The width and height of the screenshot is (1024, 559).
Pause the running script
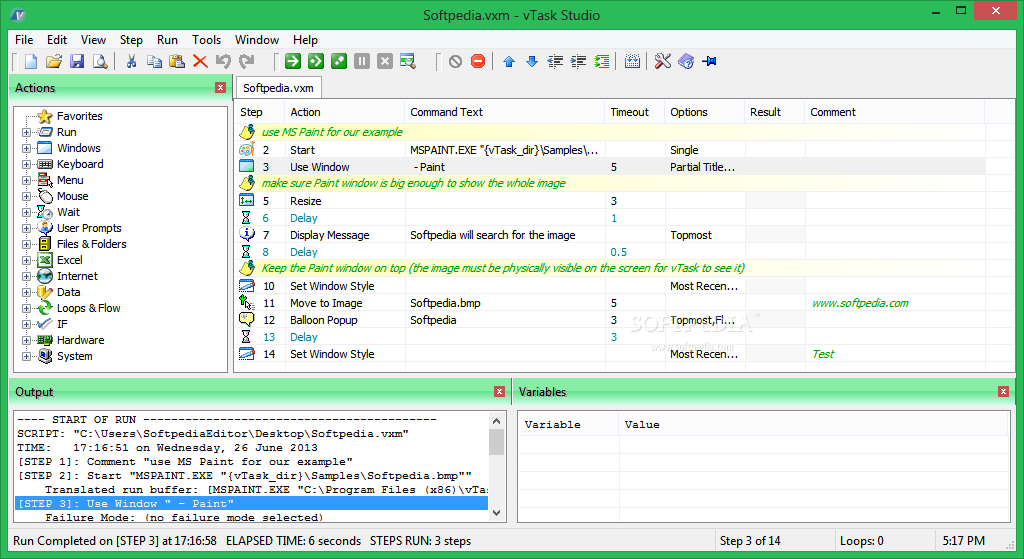pyautogui.click(x=362, y=61)
